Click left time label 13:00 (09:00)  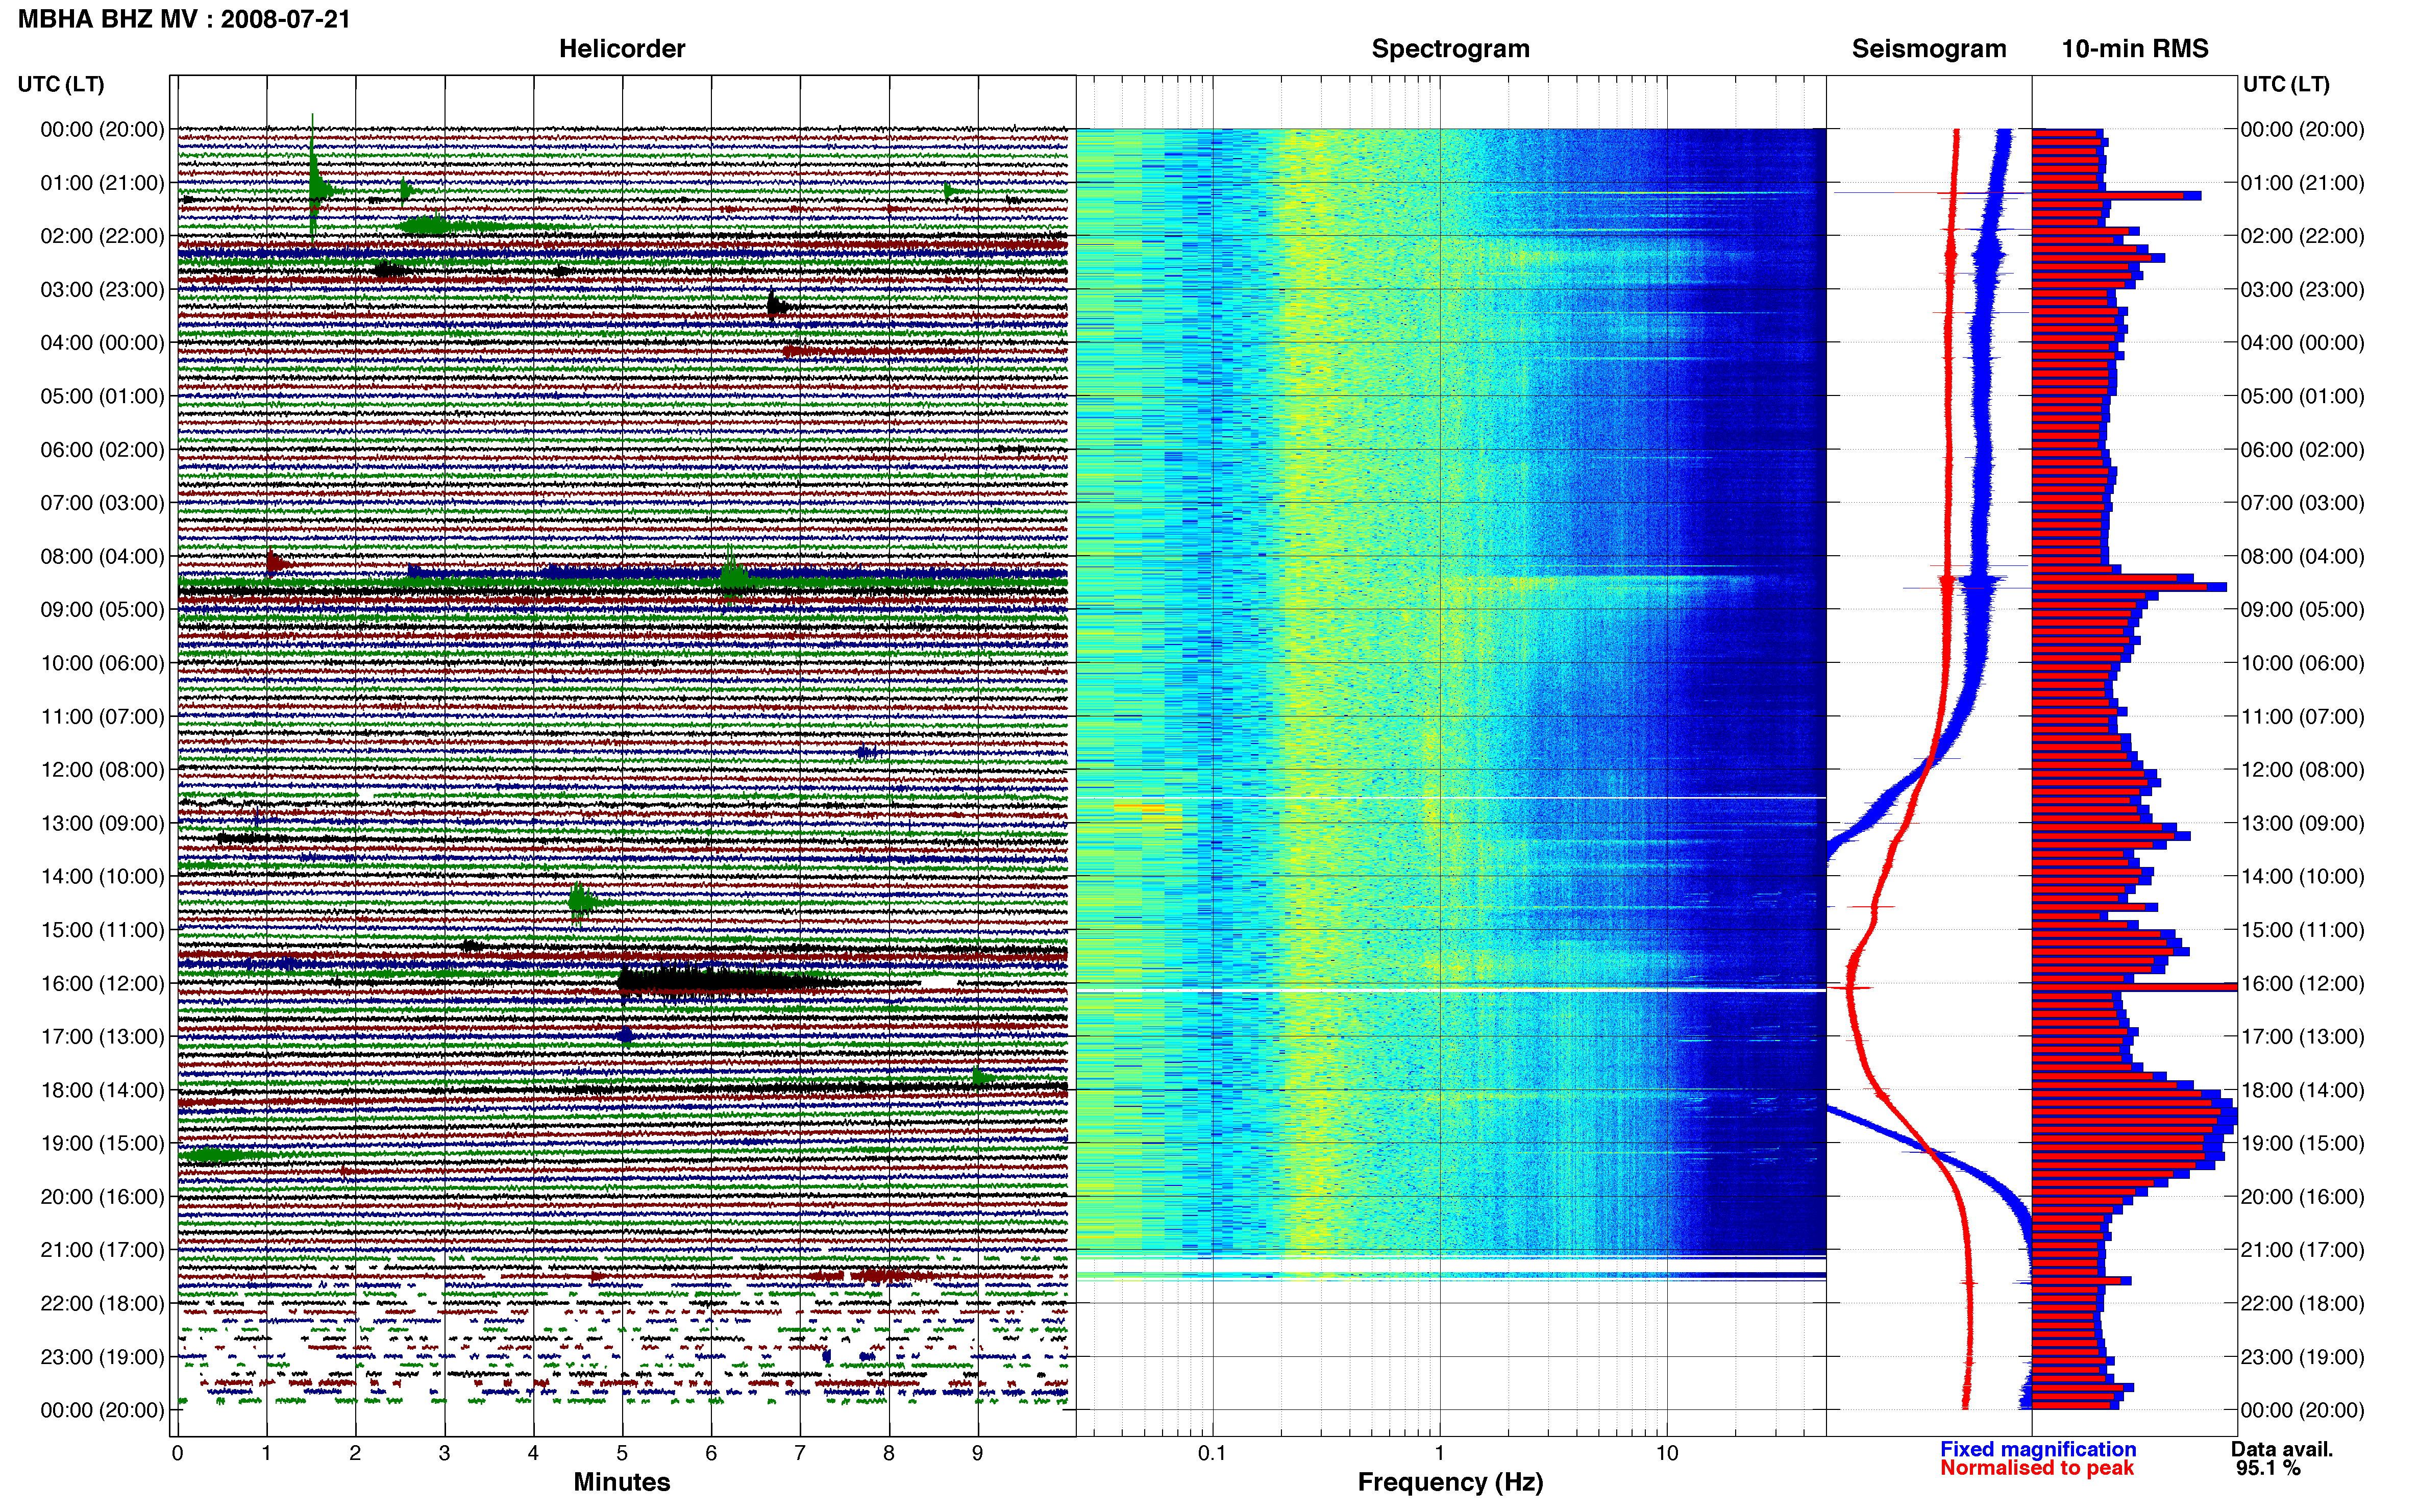click(102, 823)
